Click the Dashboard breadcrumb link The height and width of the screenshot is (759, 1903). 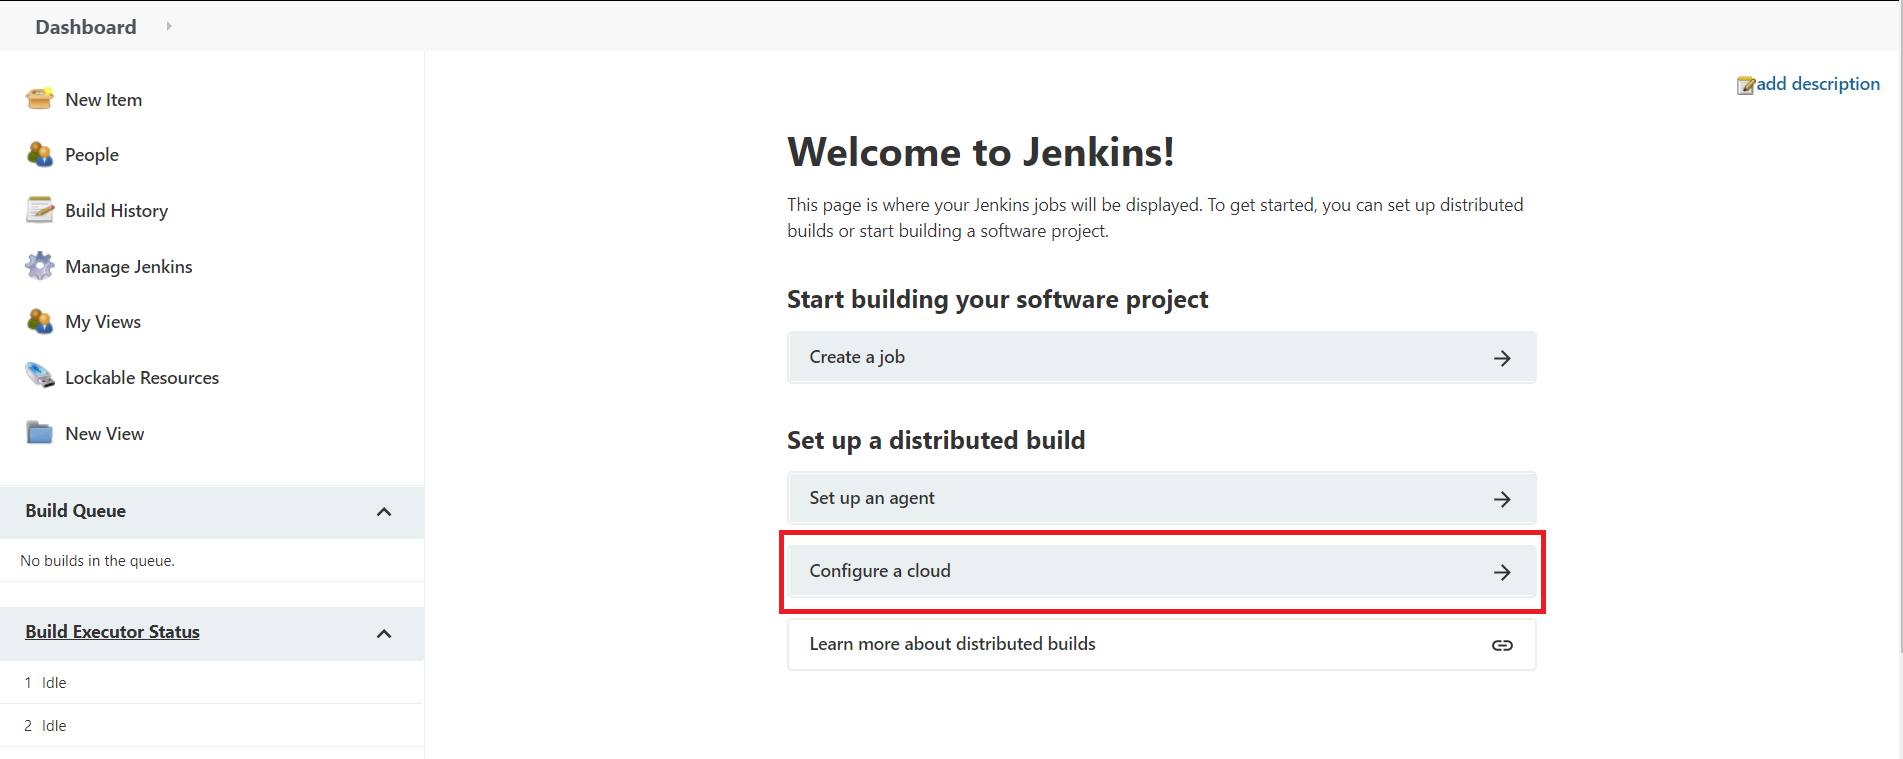tap(86, 27)
